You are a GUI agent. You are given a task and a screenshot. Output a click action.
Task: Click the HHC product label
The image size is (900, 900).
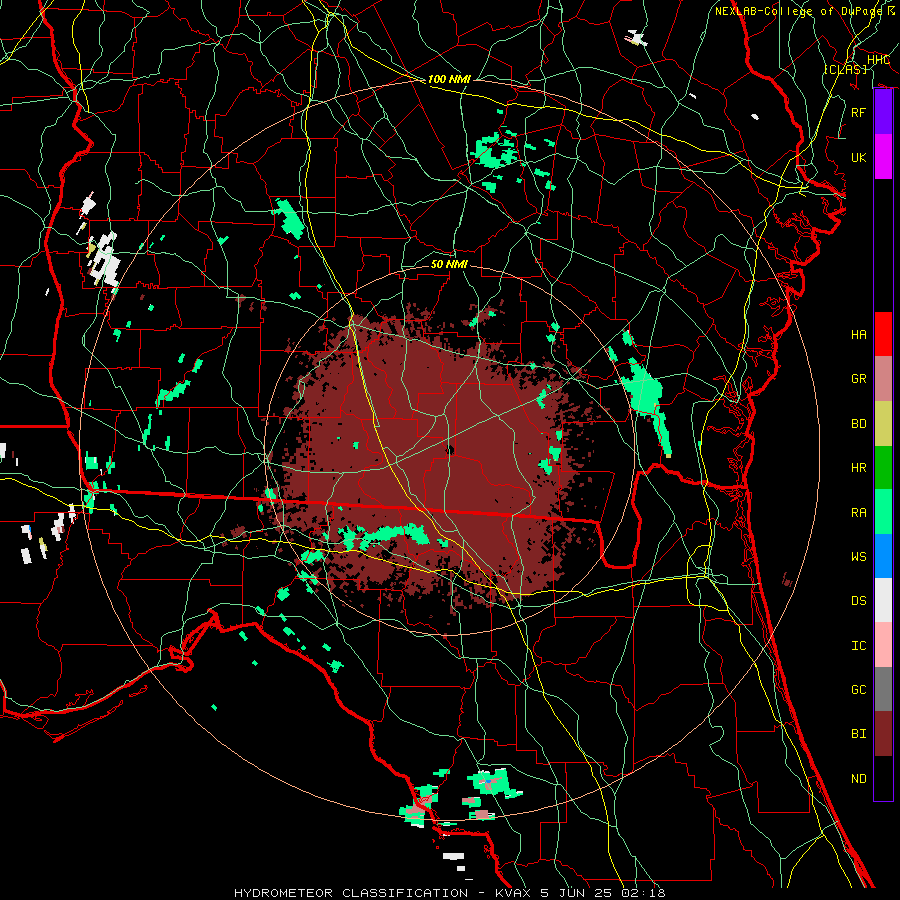[878, 60]
